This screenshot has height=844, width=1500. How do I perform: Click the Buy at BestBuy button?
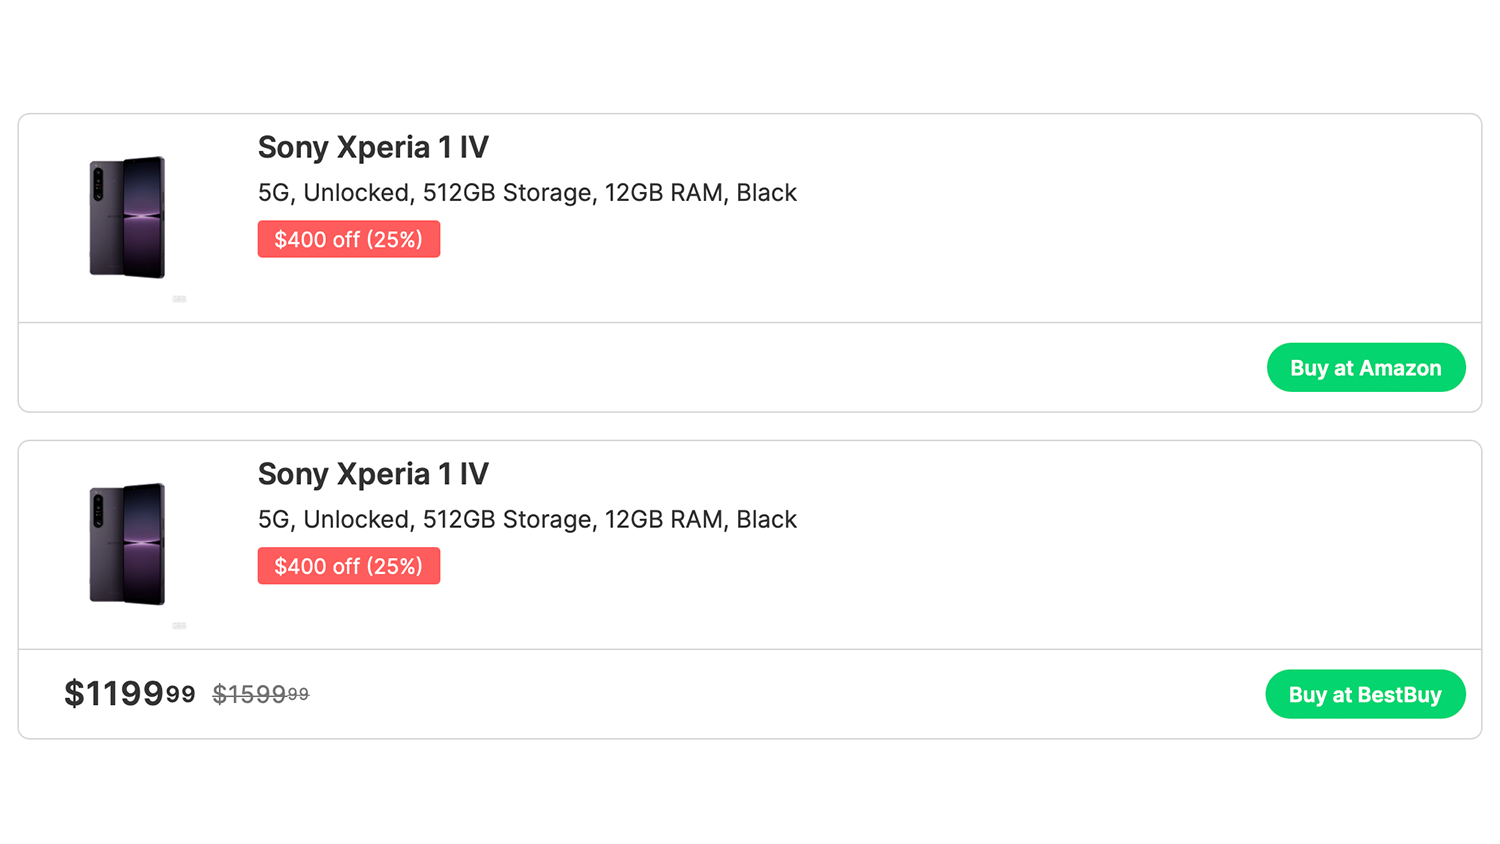click(x=1365, y=695)
